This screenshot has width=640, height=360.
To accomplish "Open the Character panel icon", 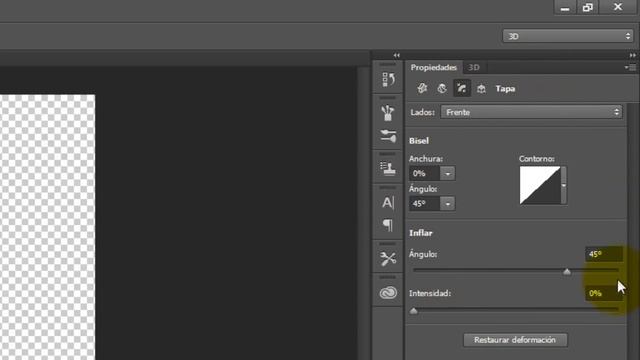I will [388, 202].
